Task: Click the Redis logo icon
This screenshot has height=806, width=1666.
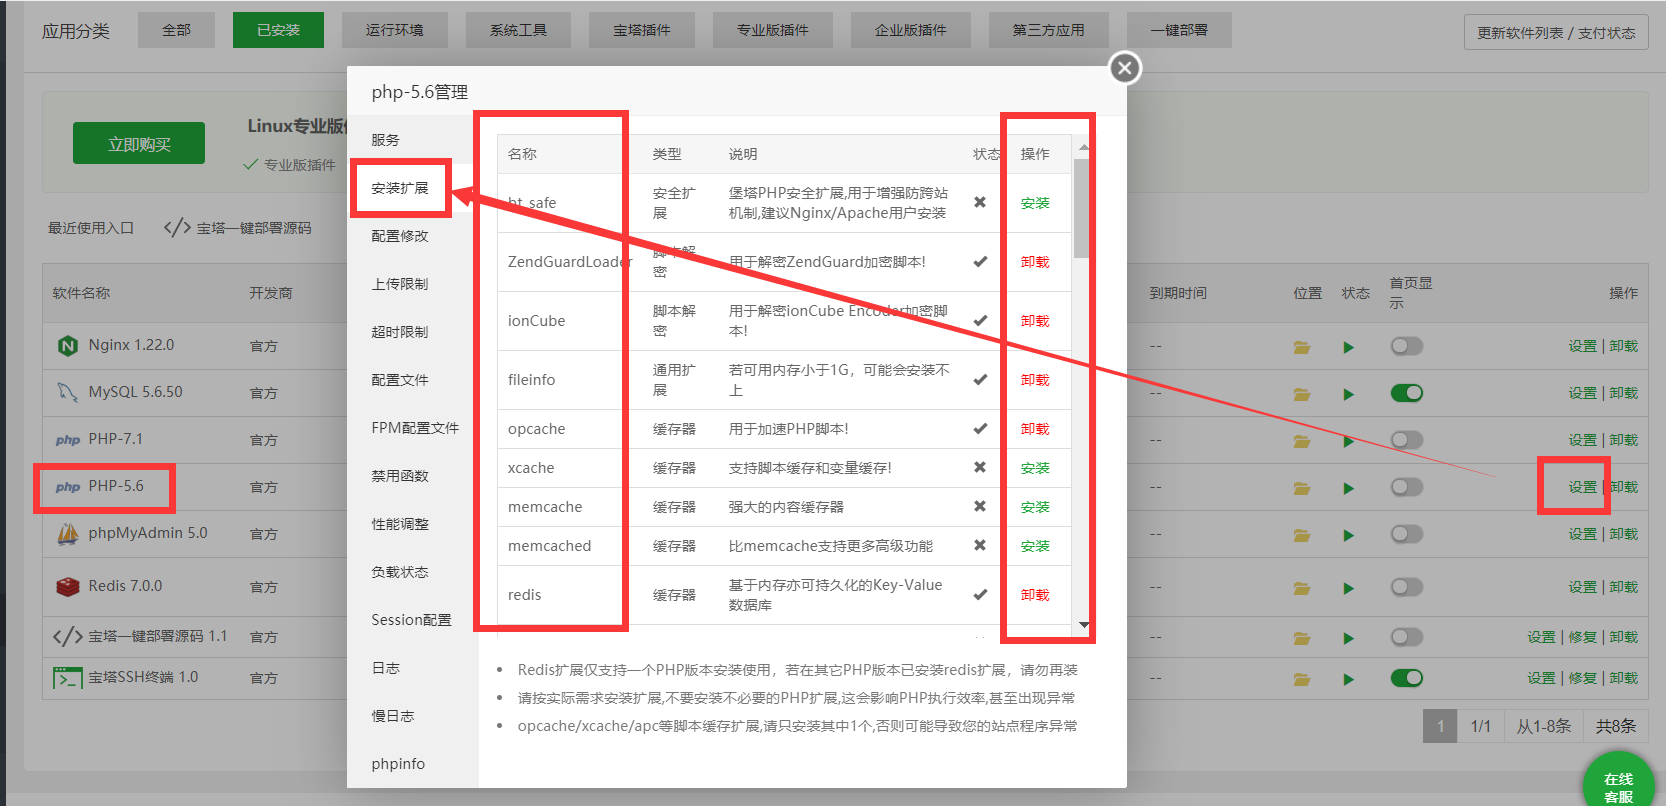Action: (68, 587)
